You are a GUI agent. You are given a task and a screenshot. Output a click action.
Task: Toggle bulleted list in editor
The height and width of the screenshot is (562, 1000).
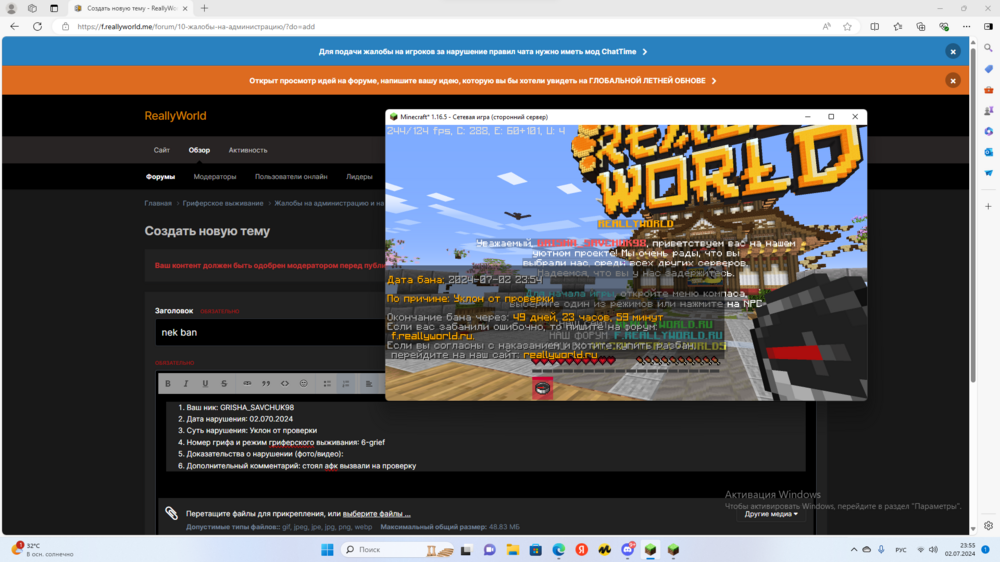click(x=327, y=383)
